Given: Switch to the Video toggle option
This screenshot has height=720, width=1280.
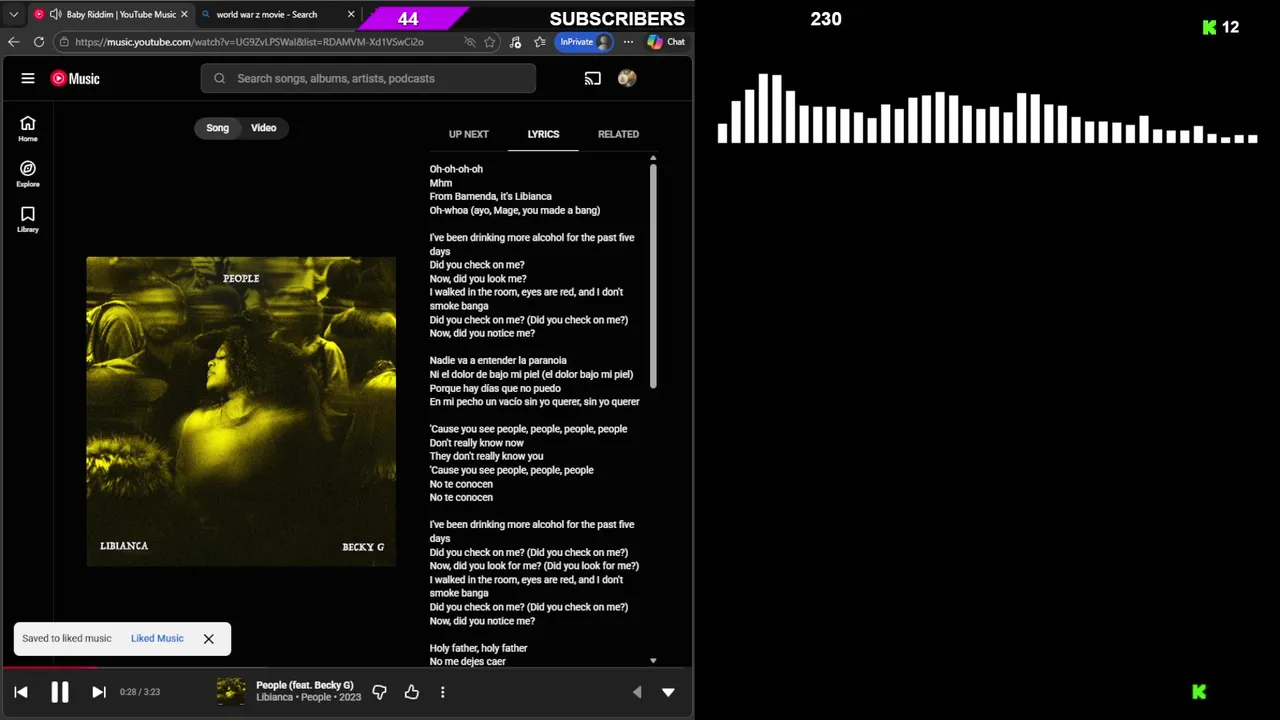Looking at the screenshot, I should [x=264, y=128].
